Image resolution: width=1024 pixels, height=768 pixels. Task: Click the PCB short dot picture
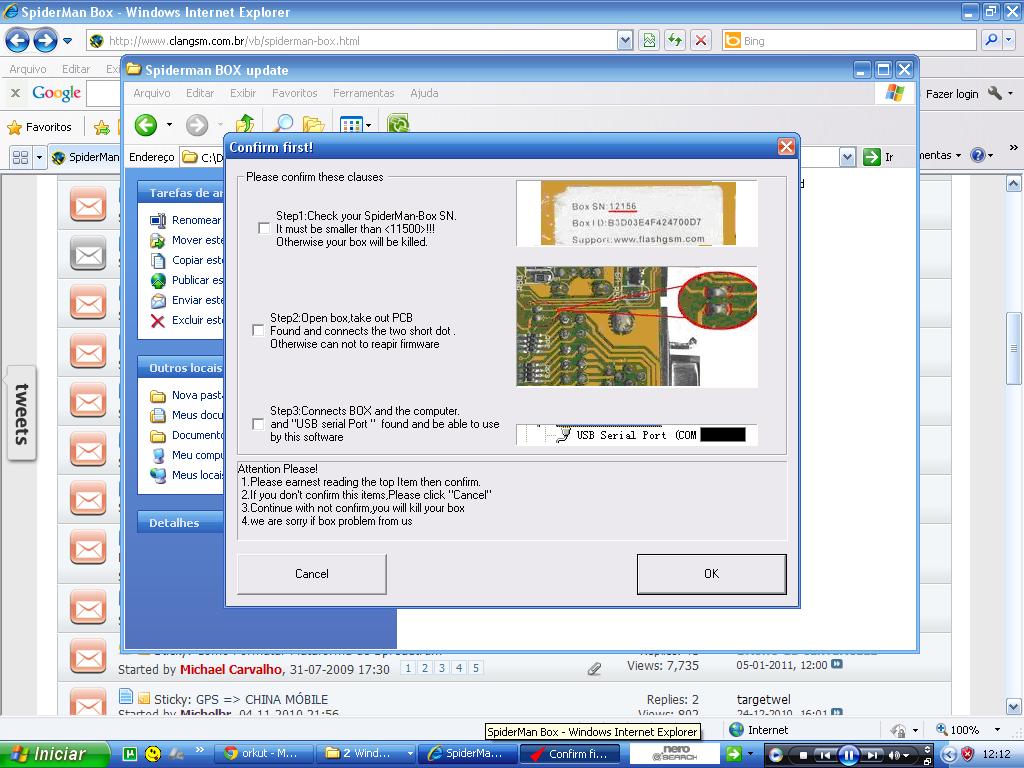tap(637, 327)
